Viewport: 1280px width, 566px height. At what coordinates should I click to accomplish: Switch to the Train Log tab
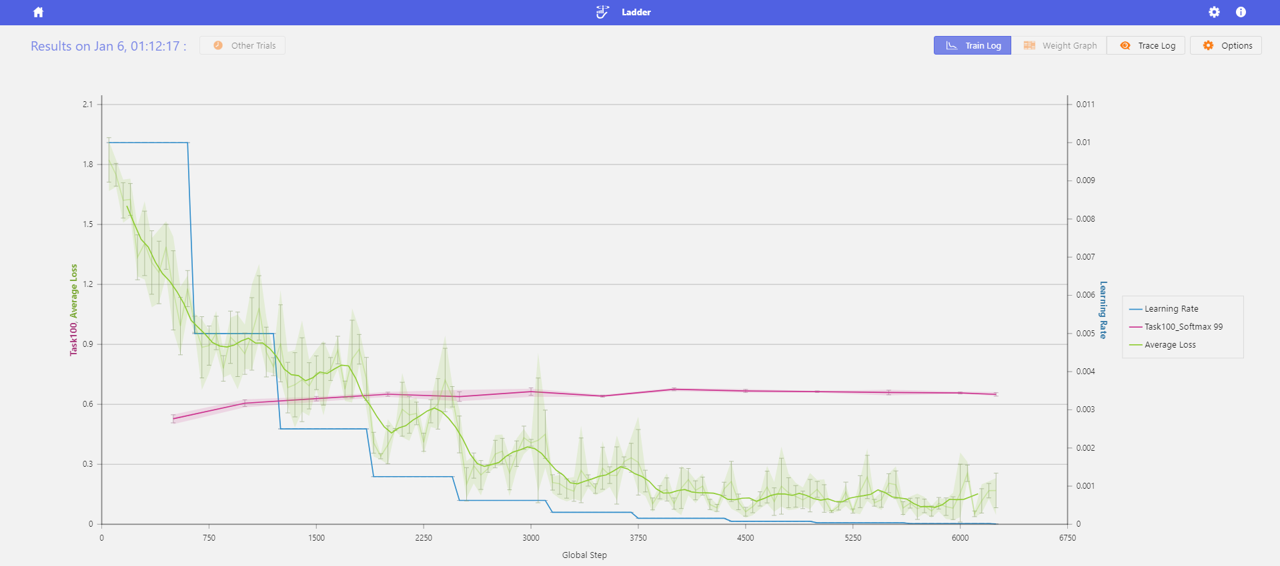(972, 46)
